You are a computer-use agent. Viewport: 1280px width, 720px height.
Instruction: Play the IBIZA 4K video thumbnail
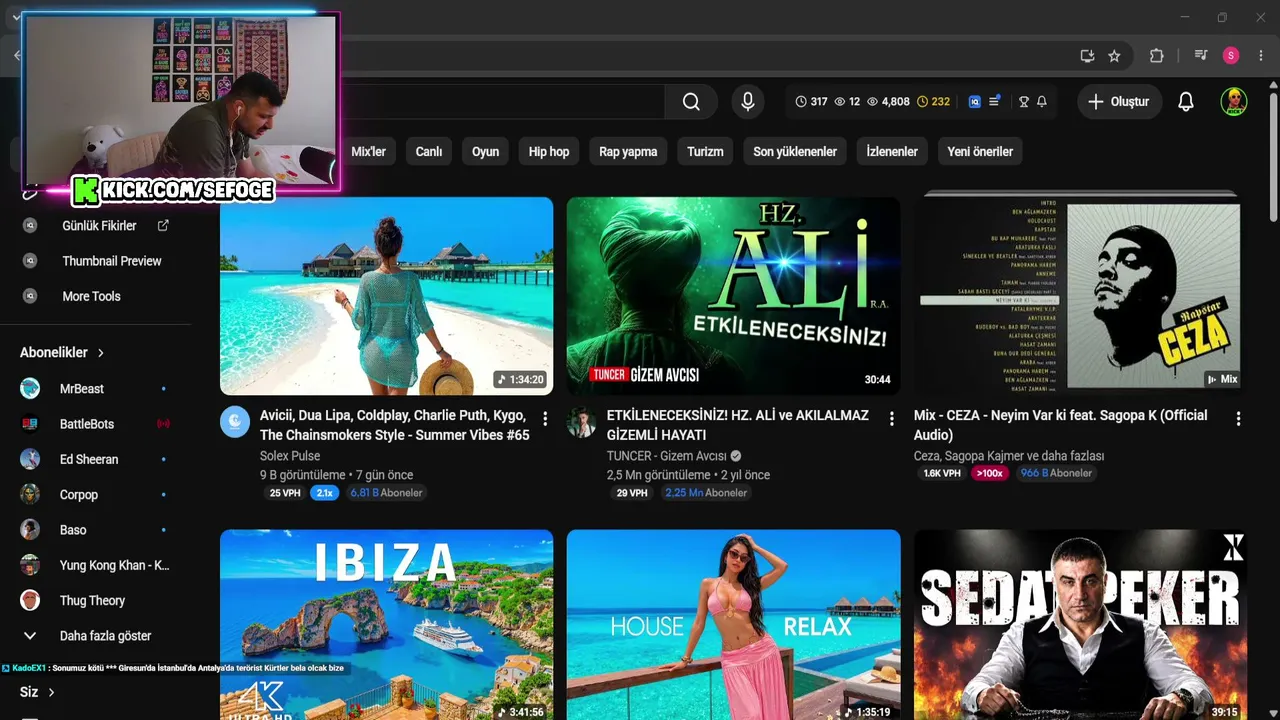pyautogui.click(x=386, y=625)
